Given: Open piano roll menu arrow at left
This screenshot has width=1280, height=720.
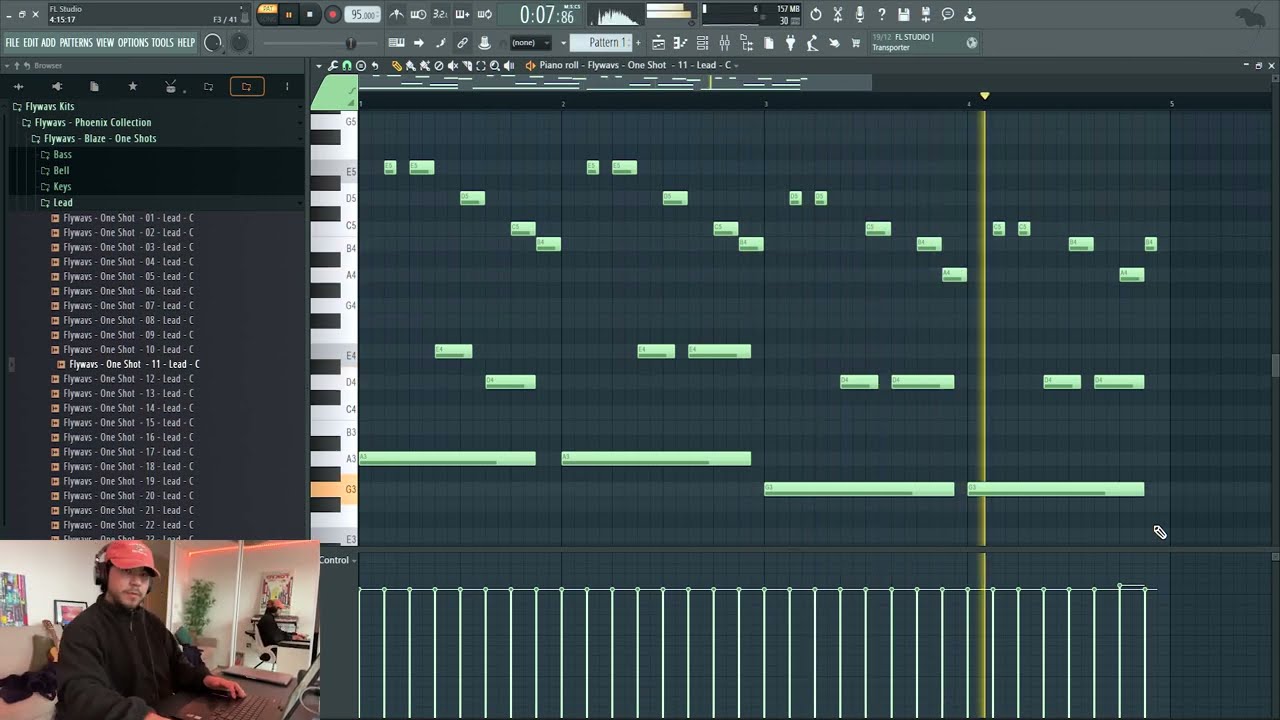Looking at the screenshot, I should (x=320, y=66).
